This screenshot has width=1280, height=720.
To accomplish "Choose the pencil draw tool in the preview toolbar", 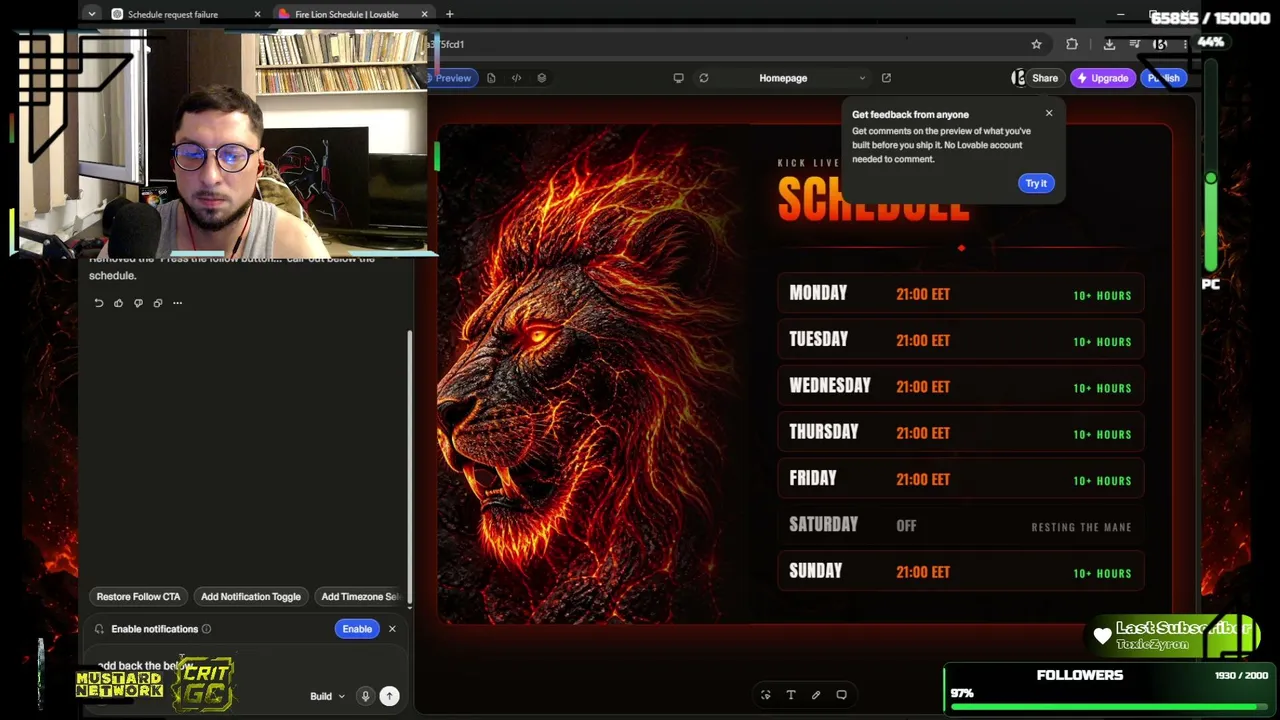I will click(x=816, y=695).
